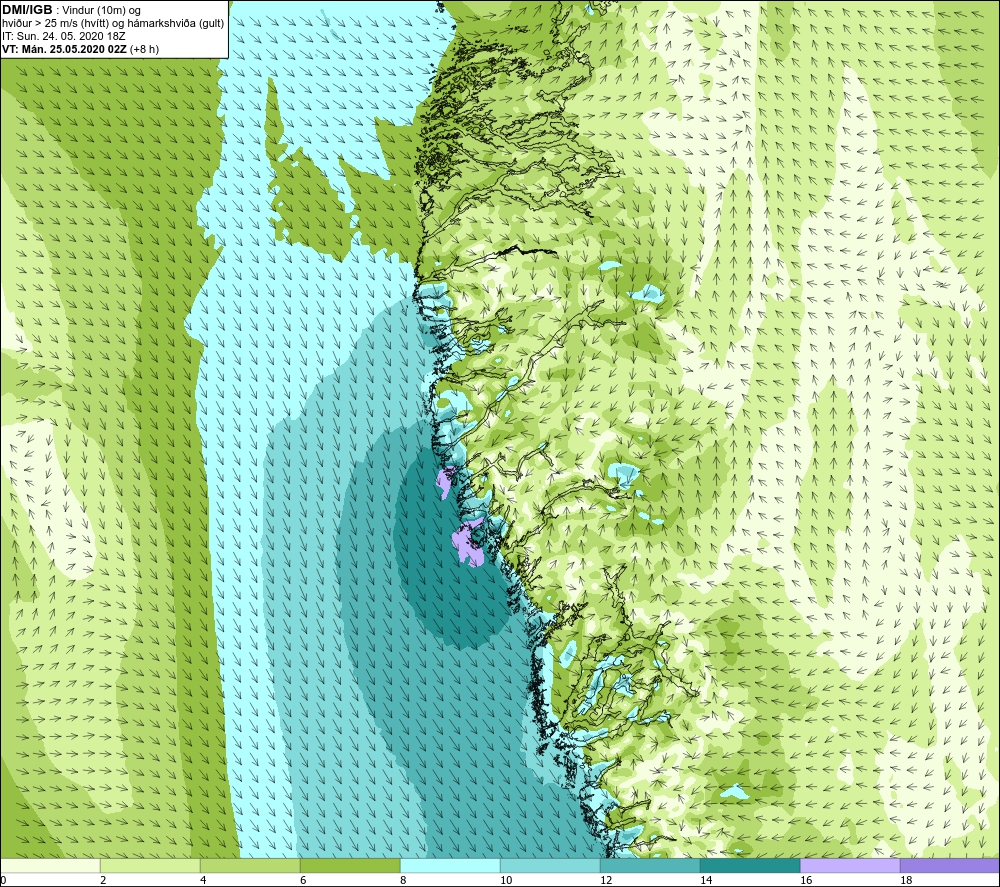Click the legend value label '18'
The width and height of the screenshot is (1000, 887).
(906, 880)
